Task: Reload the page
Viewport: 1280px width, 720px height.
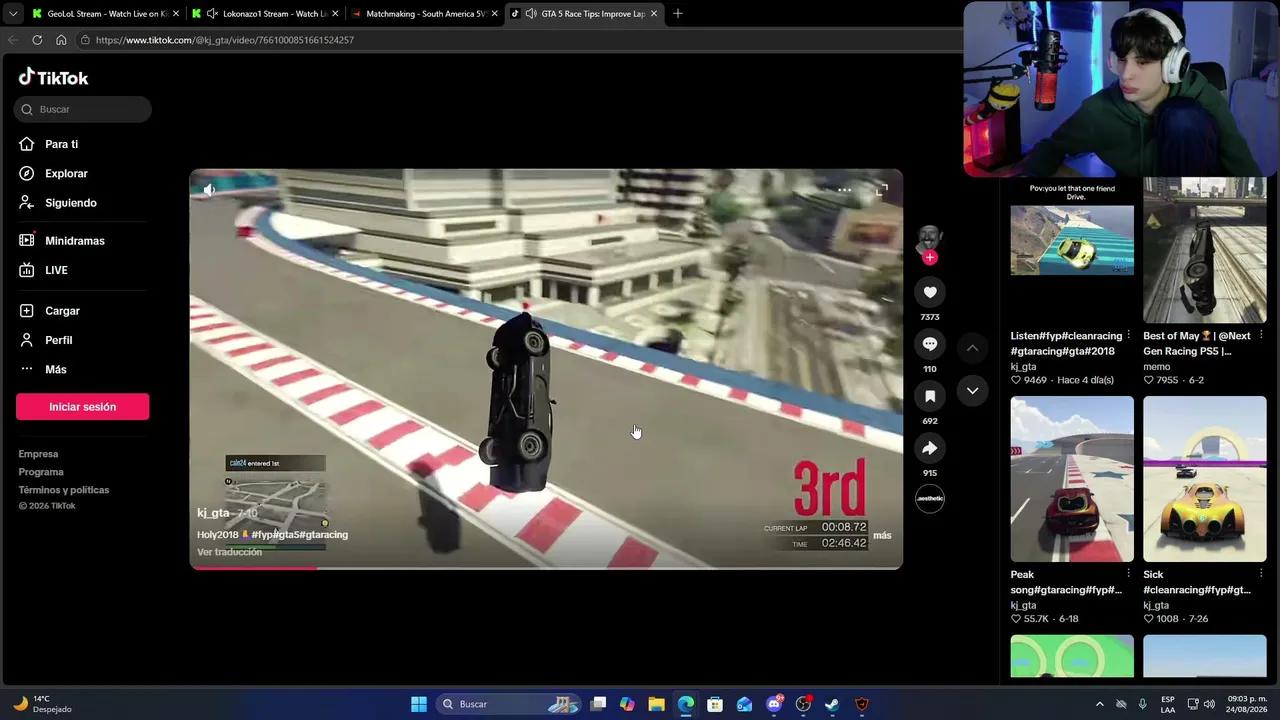Action: point(37,40)
